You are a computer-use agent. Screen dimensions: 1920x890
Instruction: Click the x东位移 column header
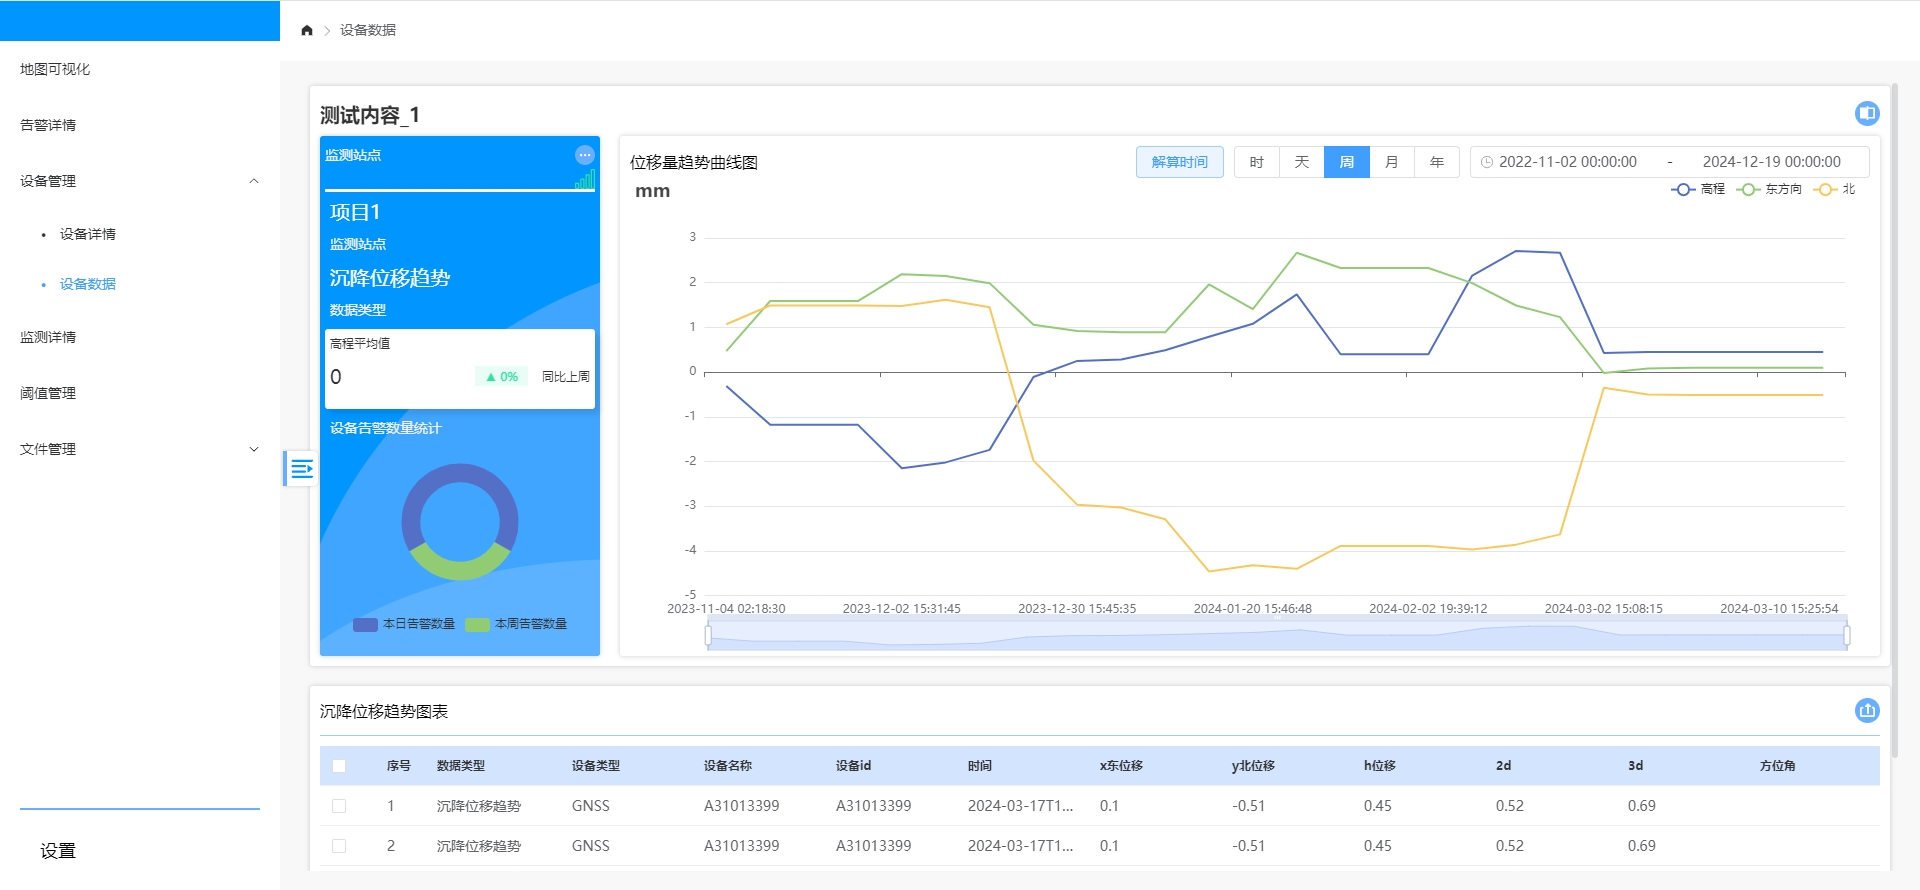pyautogui.click(x=1121, y=766)
